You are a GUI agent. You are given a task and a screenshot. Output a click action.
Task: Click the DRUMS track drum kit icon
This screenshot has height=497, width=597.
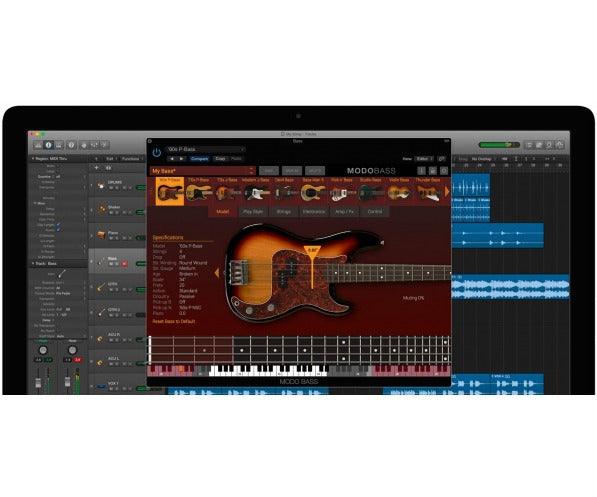[x=101, y=185]
